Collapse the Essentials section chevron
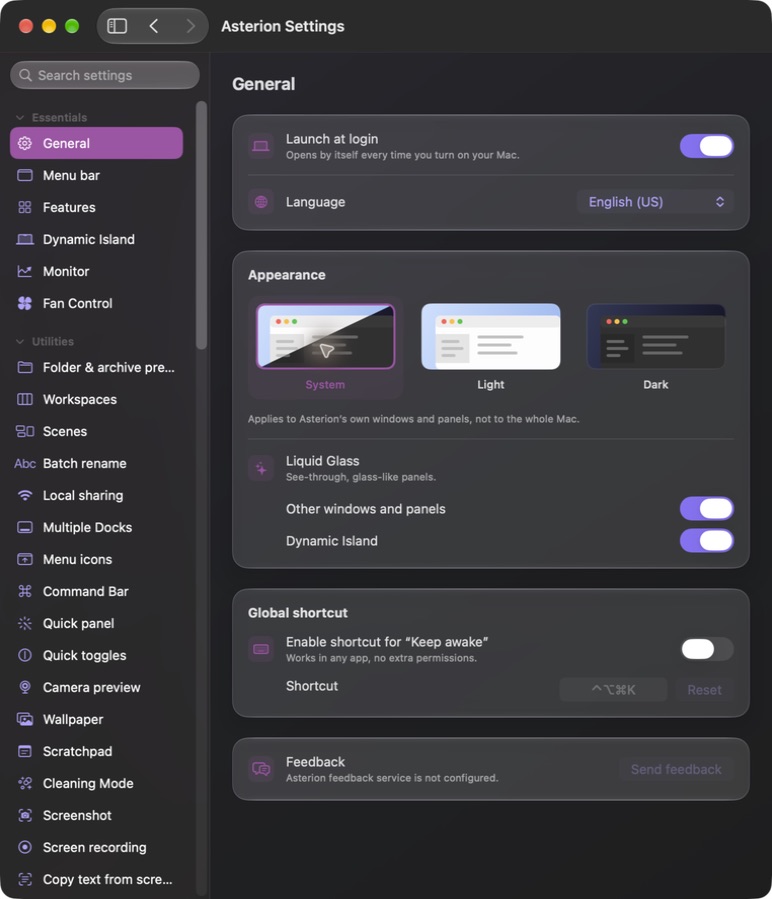This screenshot has width=772, height=899. pos(20,118)
